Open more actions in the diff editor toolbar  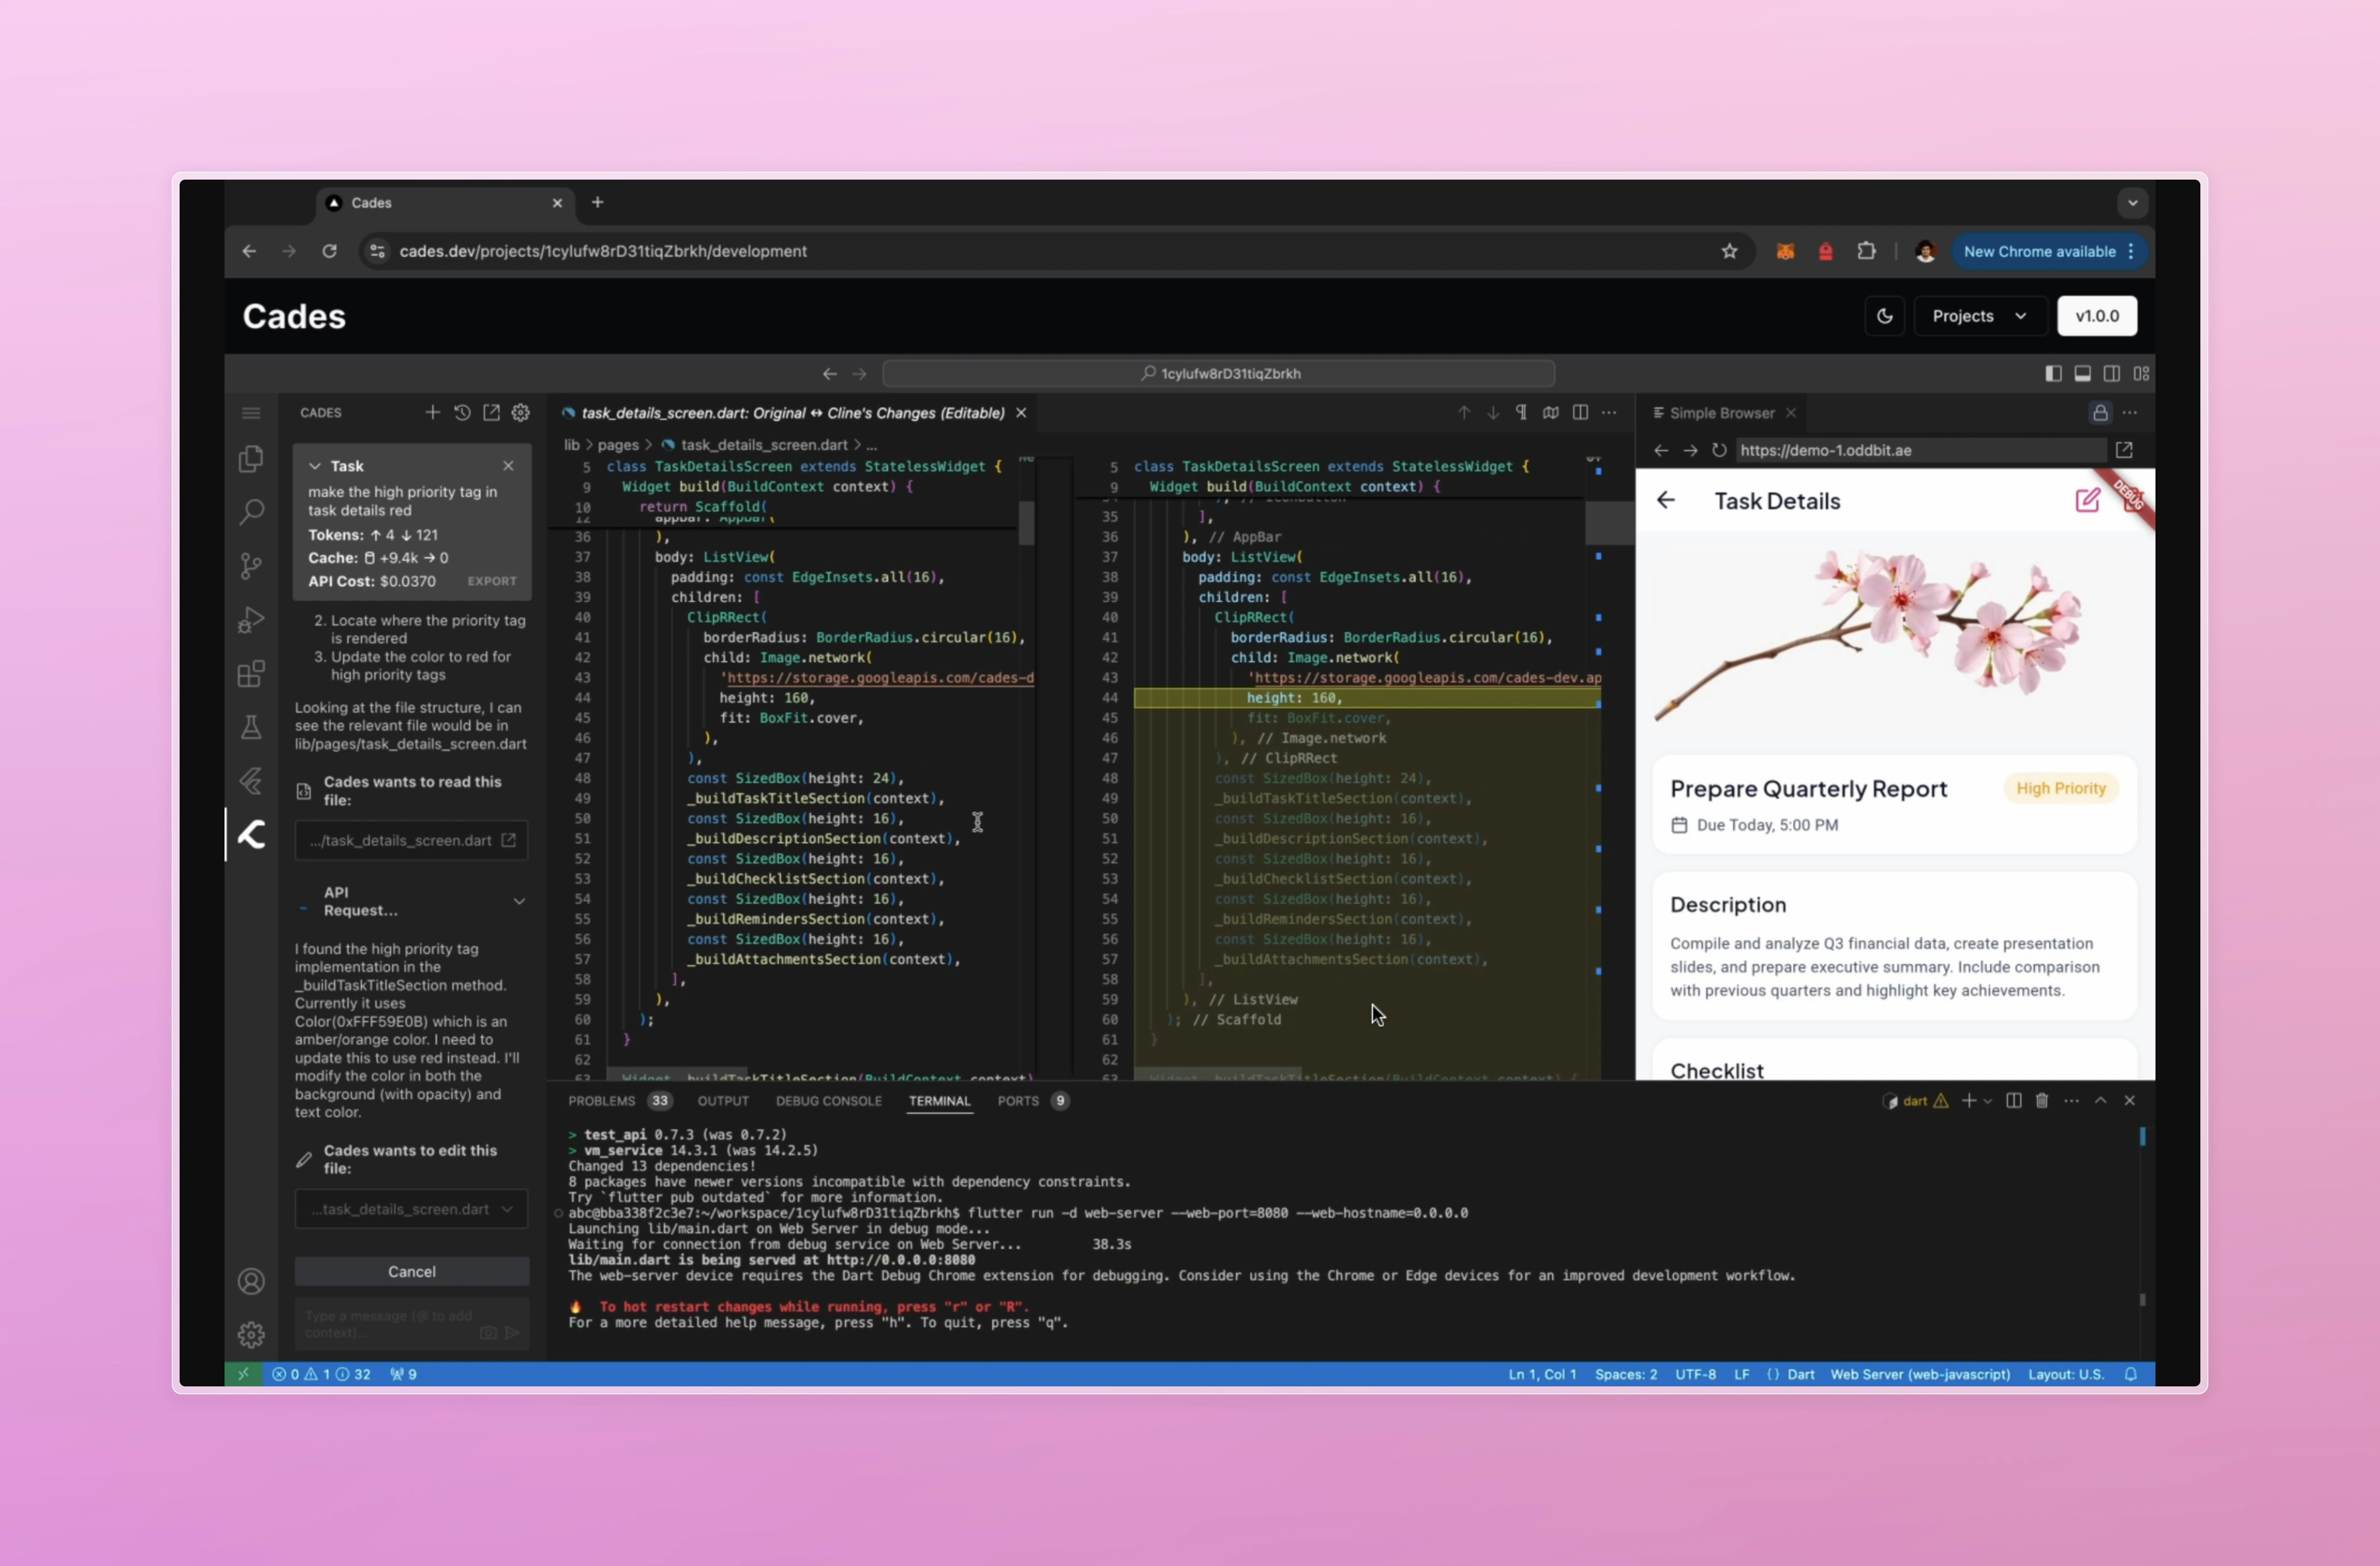1609,412
